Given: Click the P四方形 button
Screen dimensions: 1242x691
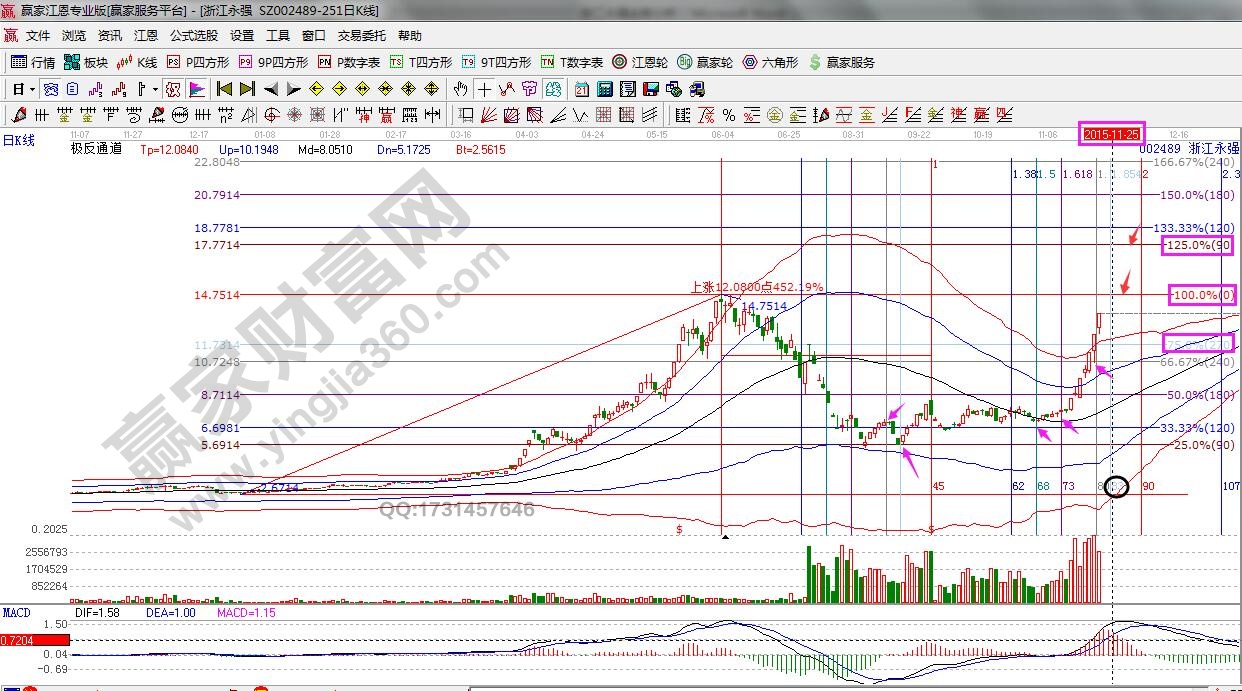Looking at the screenshot, I should (x=198, y=62).
